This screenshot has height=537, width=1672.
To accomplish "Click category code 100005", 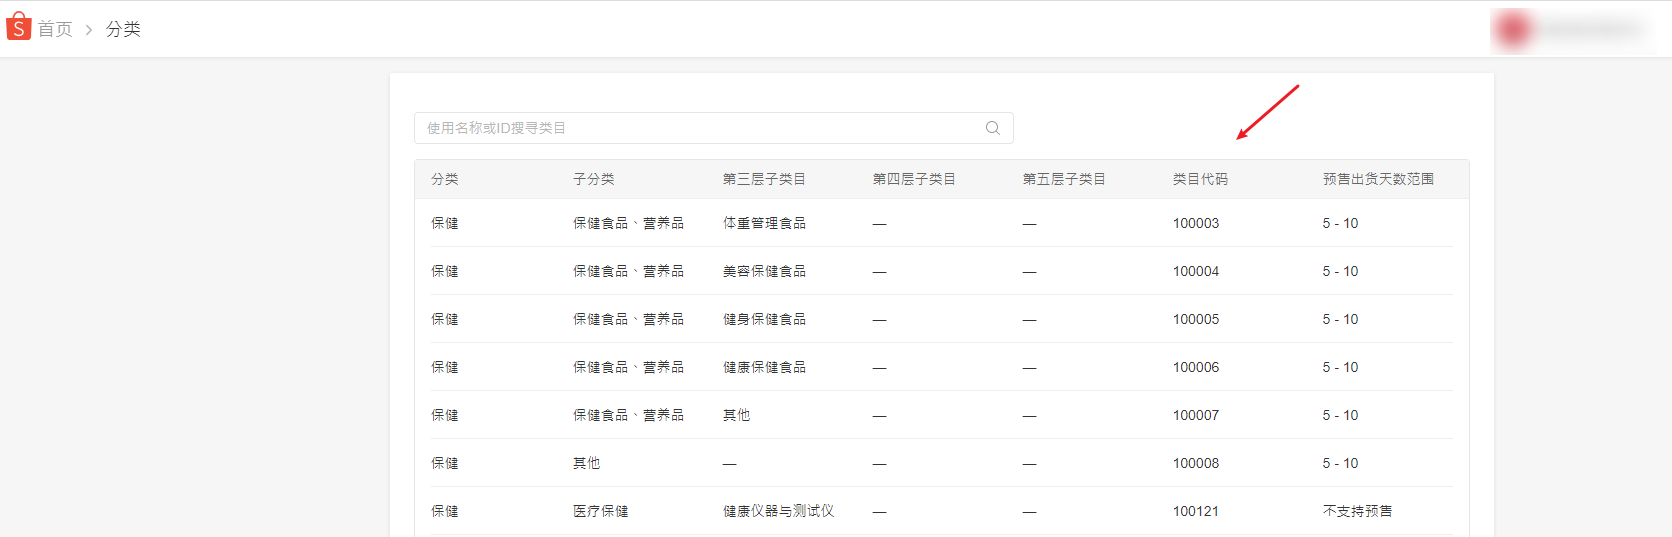I will [1196, 319].
